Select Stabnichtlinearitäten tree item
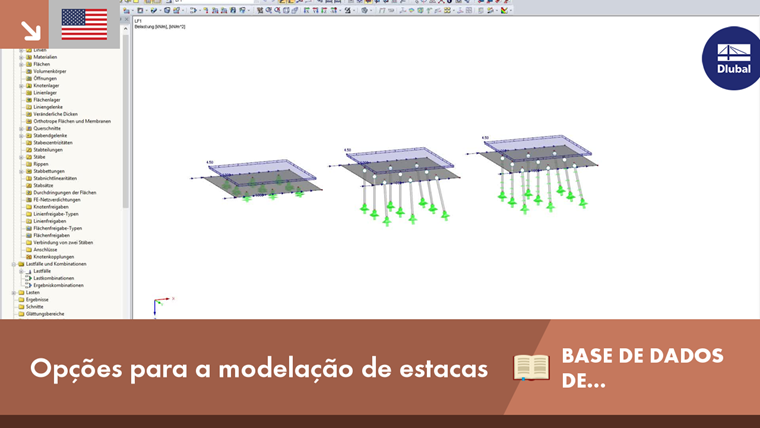The width and height of the screenshot is (760, 428). point(55,178)
